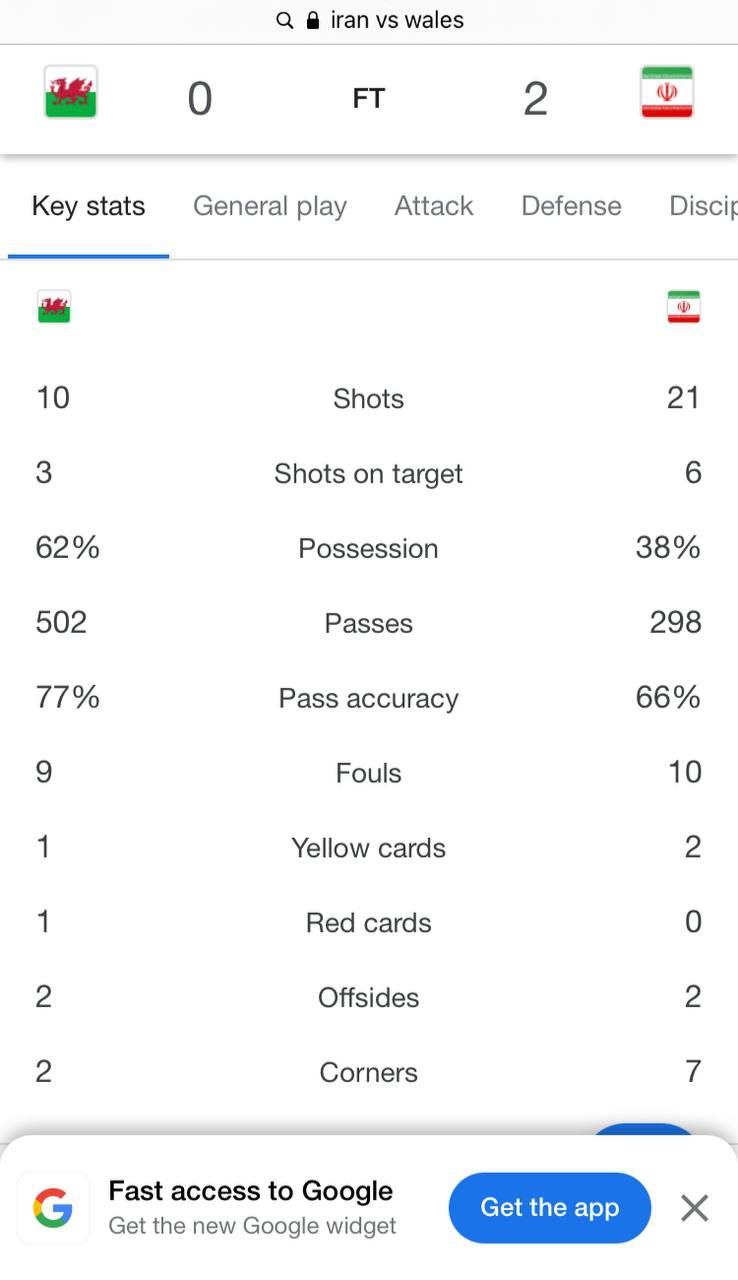Tap the Get the app button
The width and height of the screenshot is (738, 1280).
pyautogui.click(x=550, y=1208)
